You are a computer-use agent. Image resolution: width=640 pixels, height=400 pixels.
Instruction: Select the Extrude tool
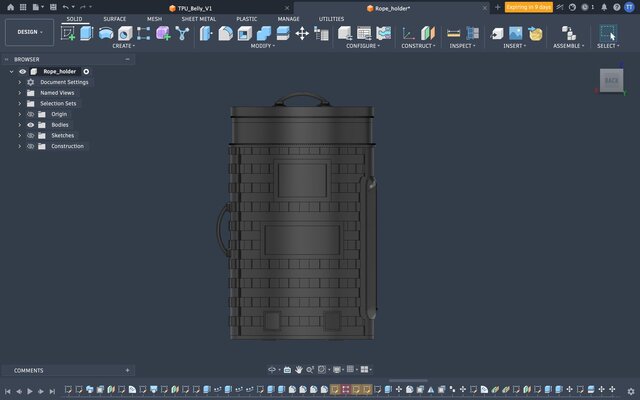point(87,33)
